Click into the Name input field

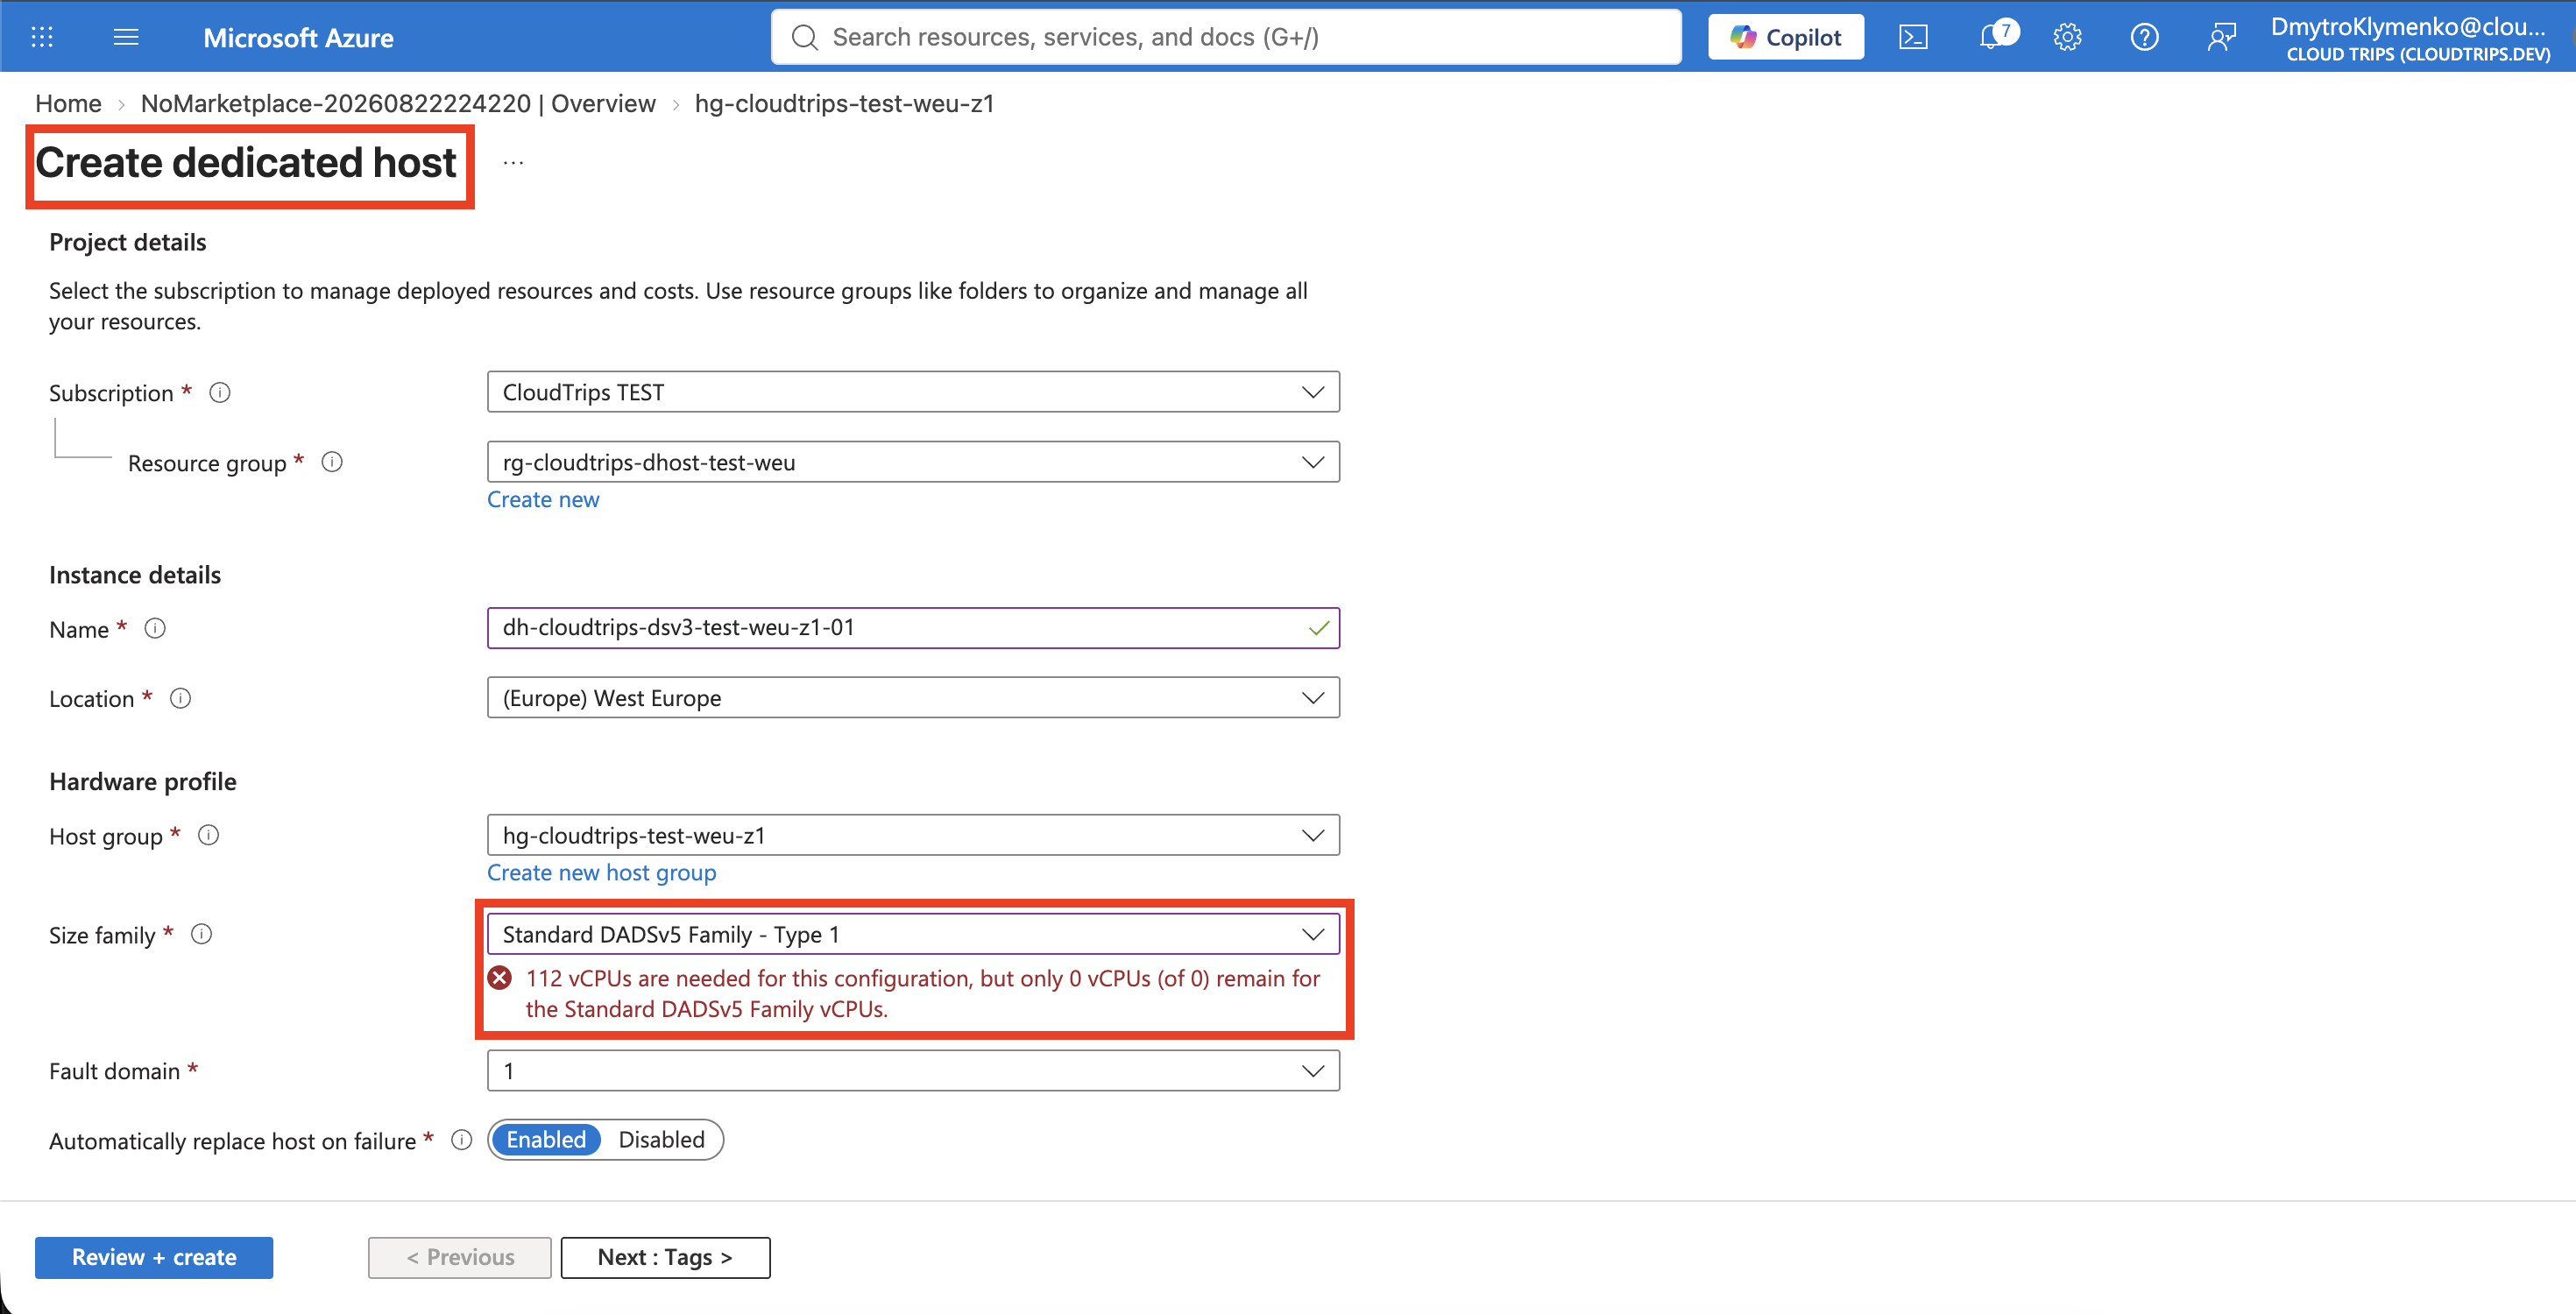[x=913, y=628]
